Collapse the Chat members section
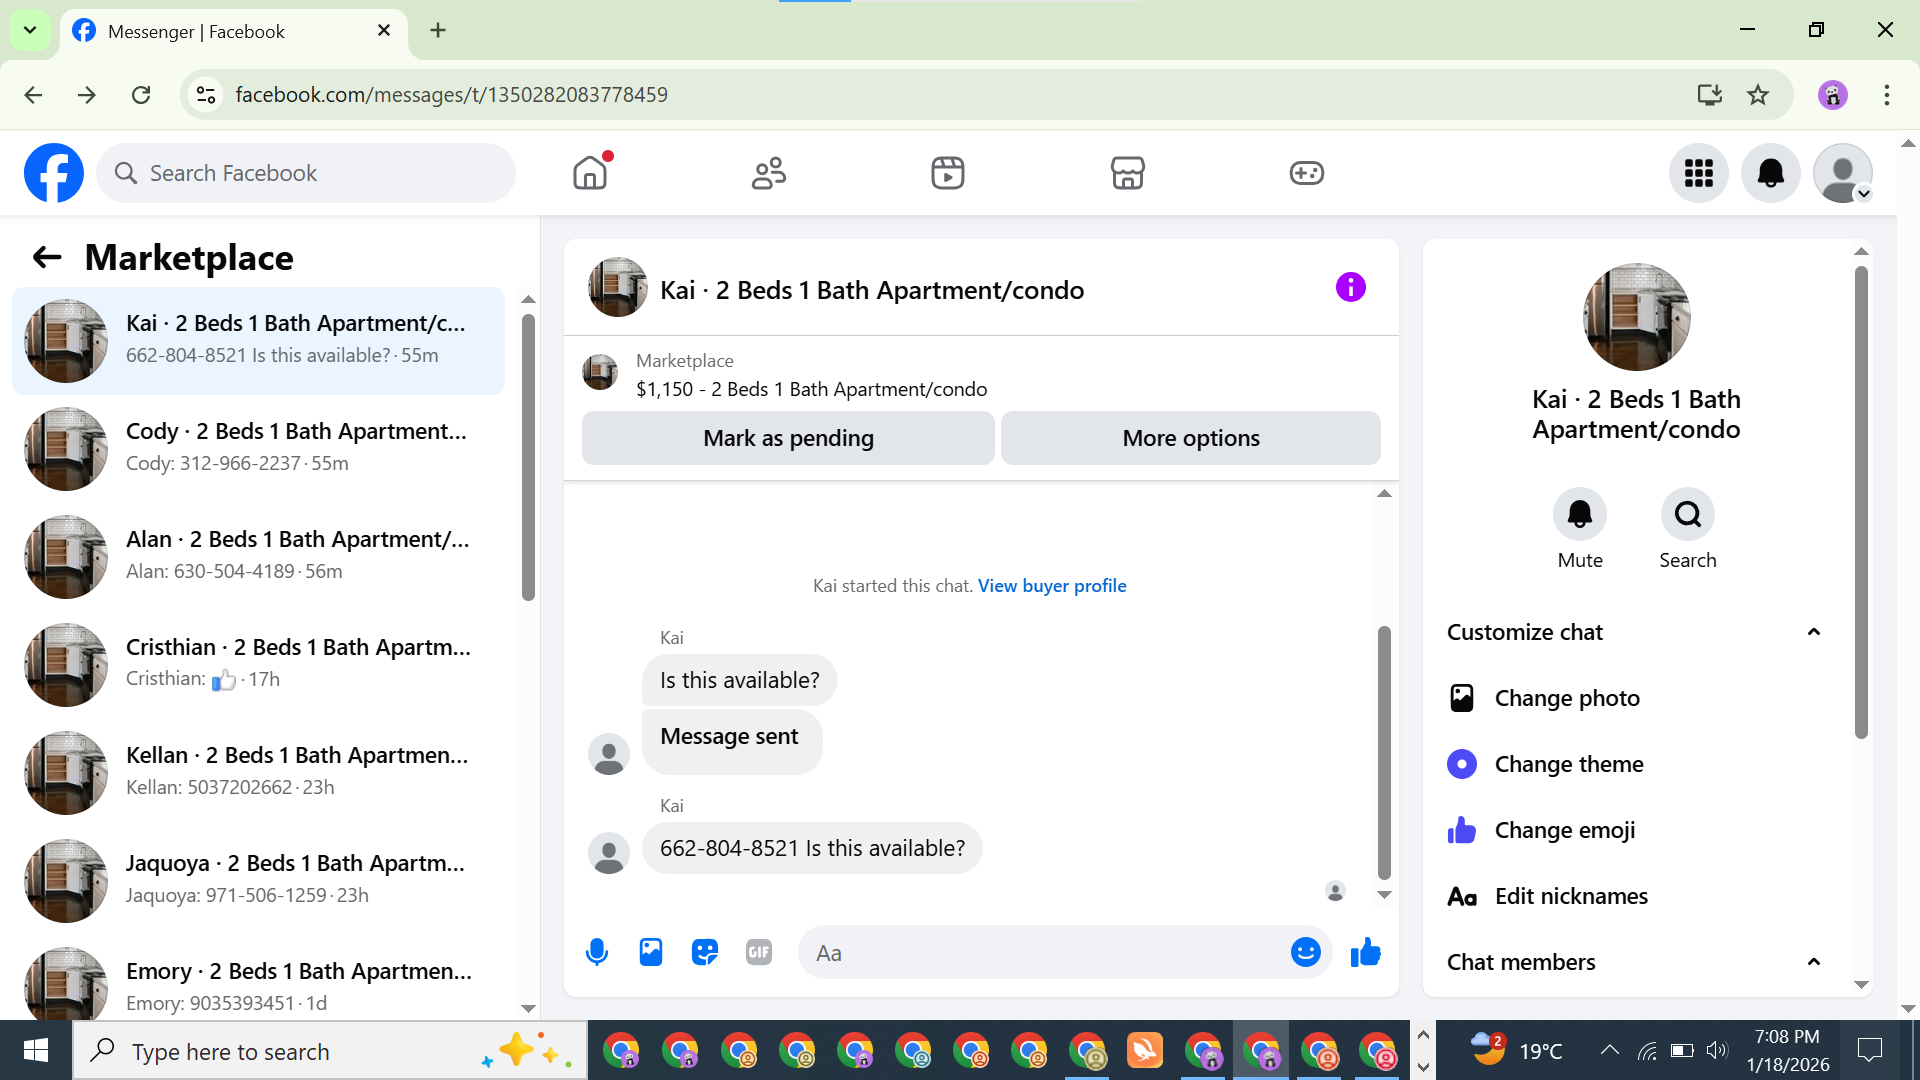The height and width of the screenshot is (1080, 1920). pyautogui.click(x=1813, y=962)
